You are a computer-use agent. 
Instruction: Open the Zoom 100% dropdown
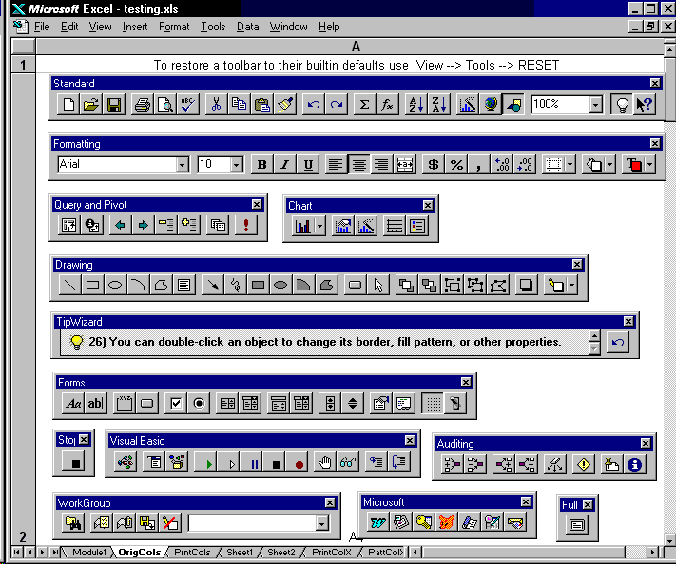(x=595, y=104)
